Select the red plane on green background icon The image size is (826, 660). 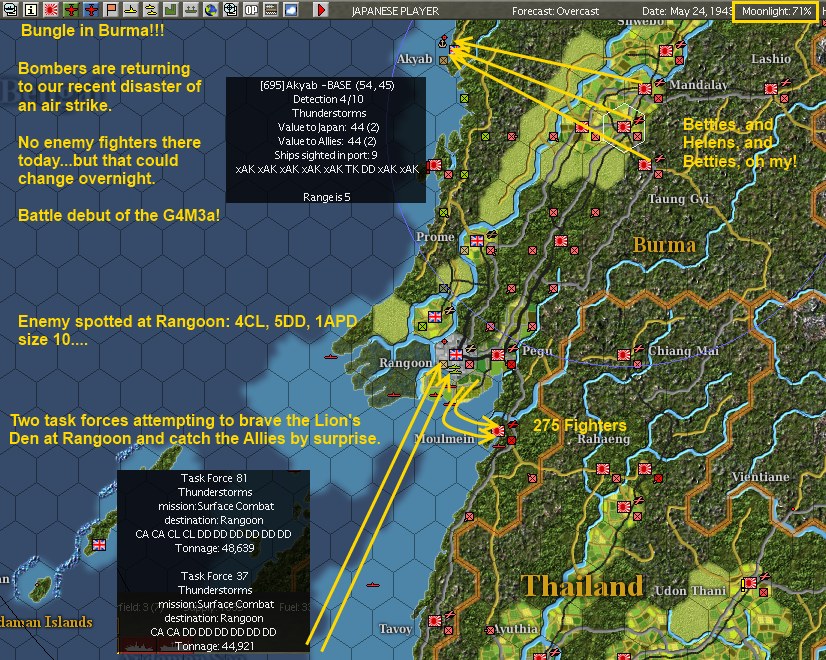(71, 9)
